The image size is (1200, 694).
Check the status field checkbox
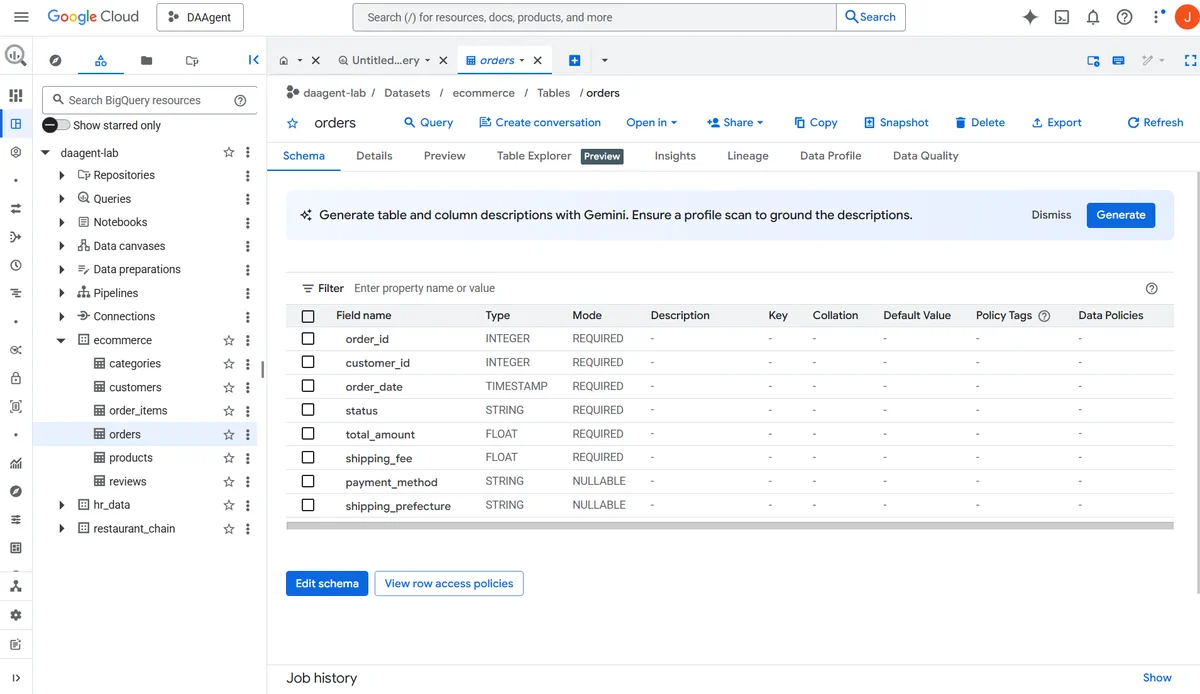click(308, 410)
